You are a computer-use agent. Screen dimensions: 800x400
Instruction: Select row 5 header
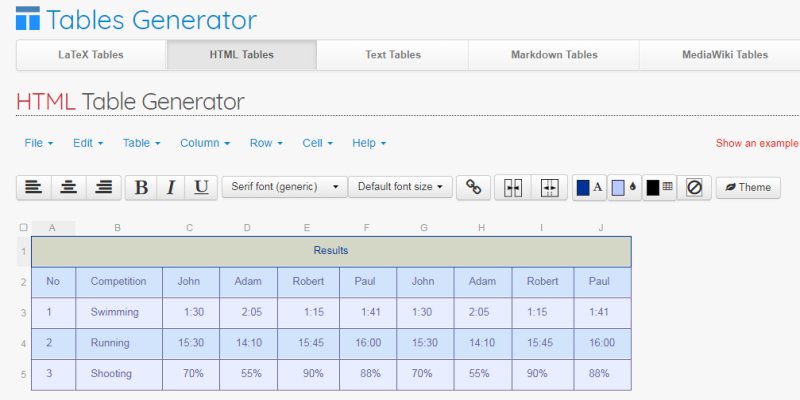pos(23,374)
